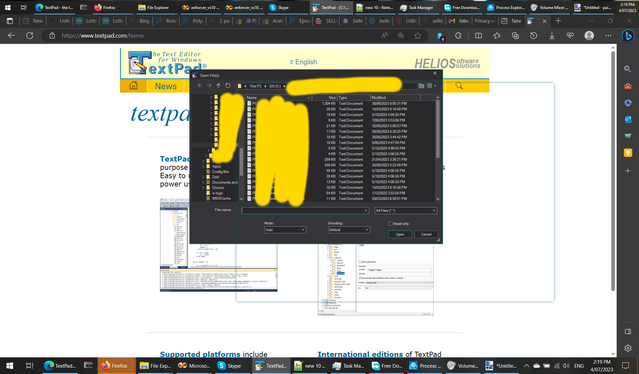Image resolution: width=639 pixels, height=374 pixels.
Task: Click the TextPad site Home icon
Action: pyautogui.click(x=133, y=86)
